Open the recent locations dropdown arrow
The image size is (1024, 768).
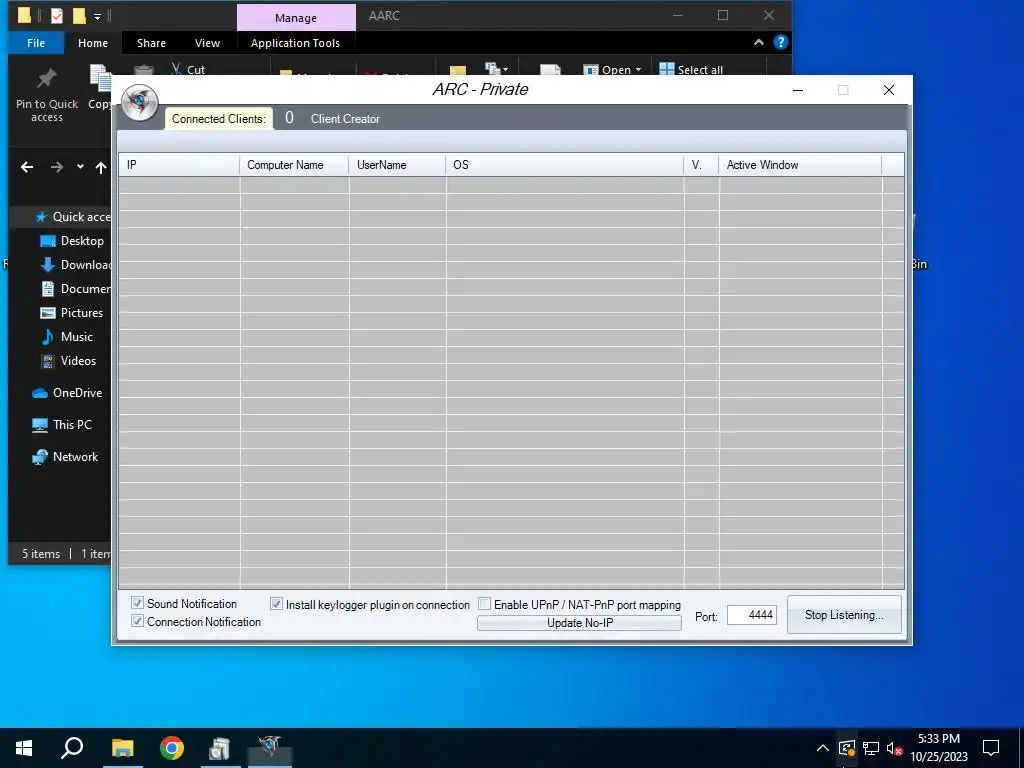(80, 167)
